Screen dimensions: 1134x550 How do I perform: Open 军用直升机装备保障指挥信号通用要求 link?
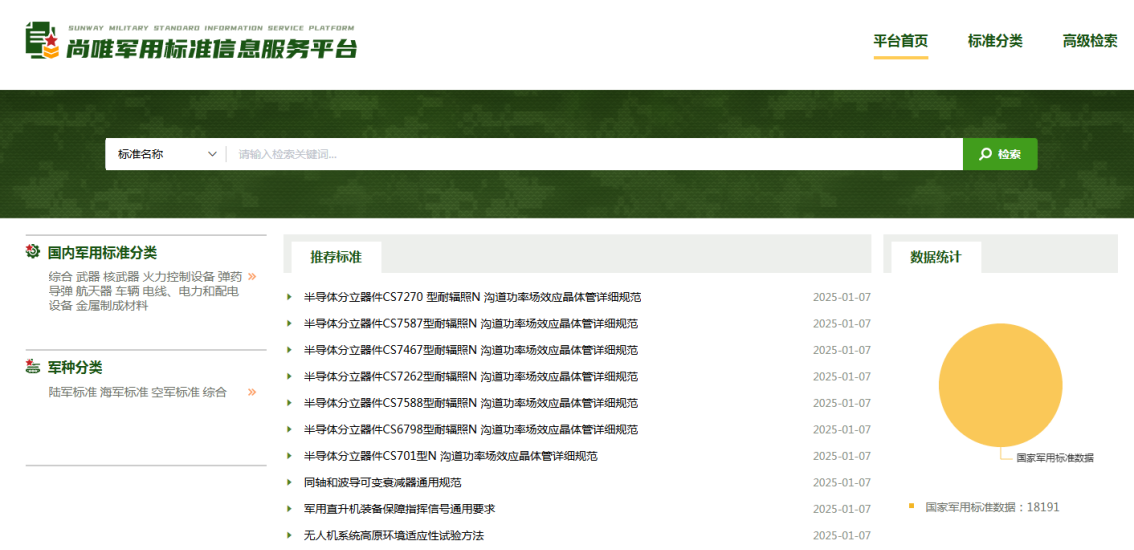pyautogui.click(x=400, y=509)
